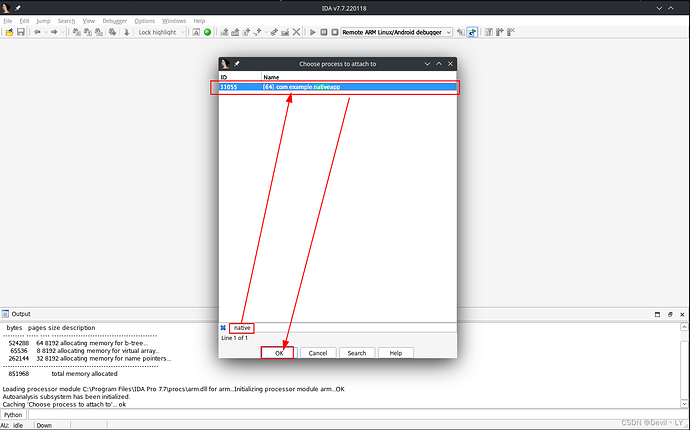This screenshot has height=430, width=690.
Task: Click the 'Line 1 of 1' label
Action: (235, 338)
